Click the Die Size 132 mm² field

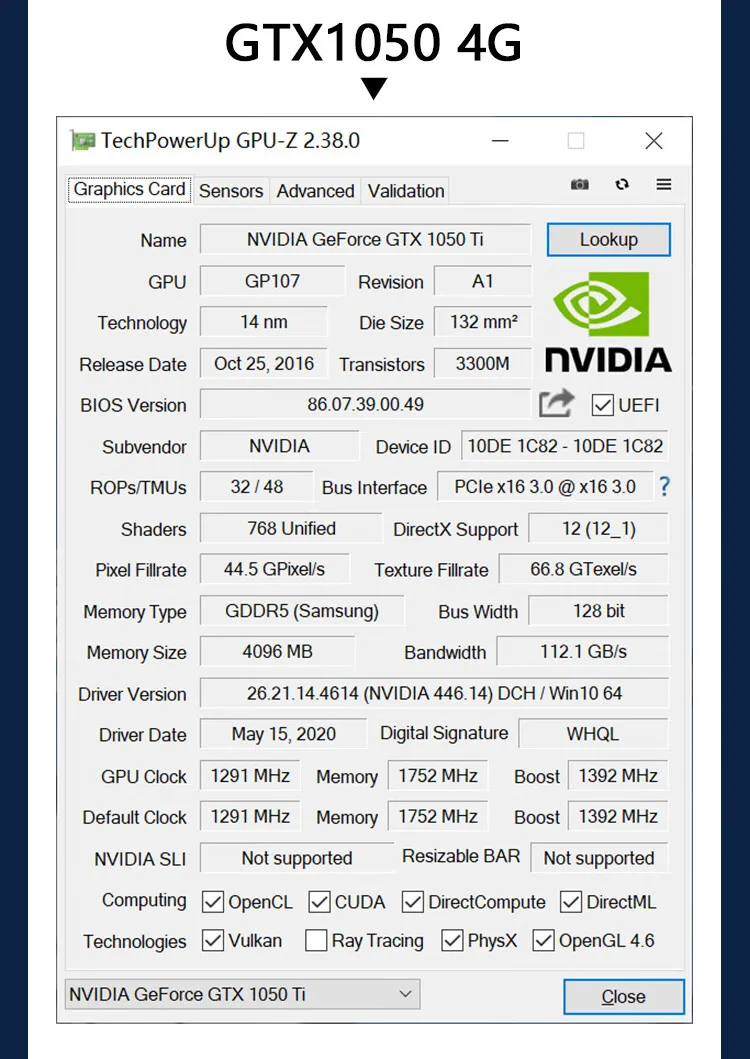click(483, 322)
